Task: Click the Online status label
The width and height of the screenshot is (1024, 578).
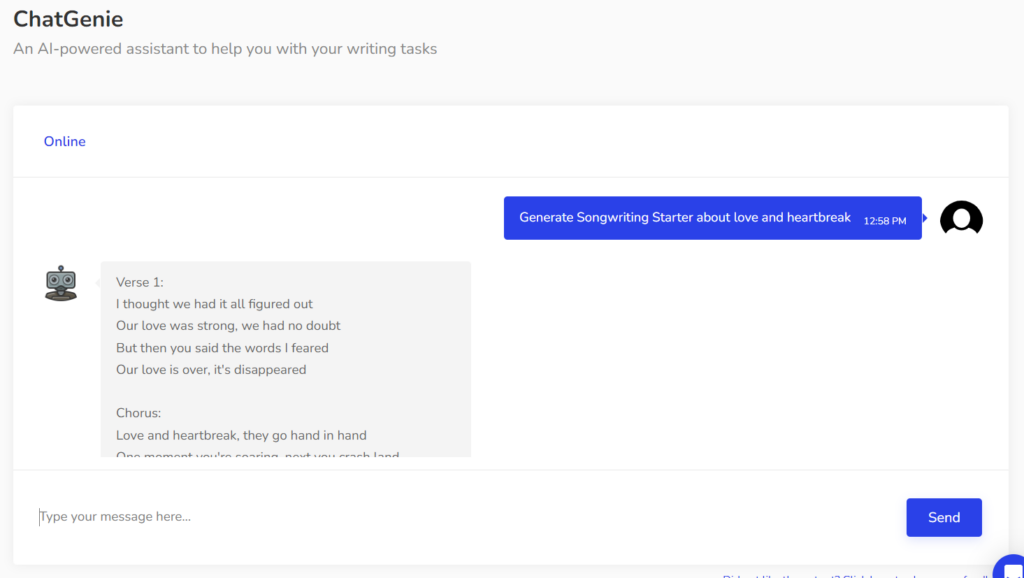Action: (x=65, y=142)
